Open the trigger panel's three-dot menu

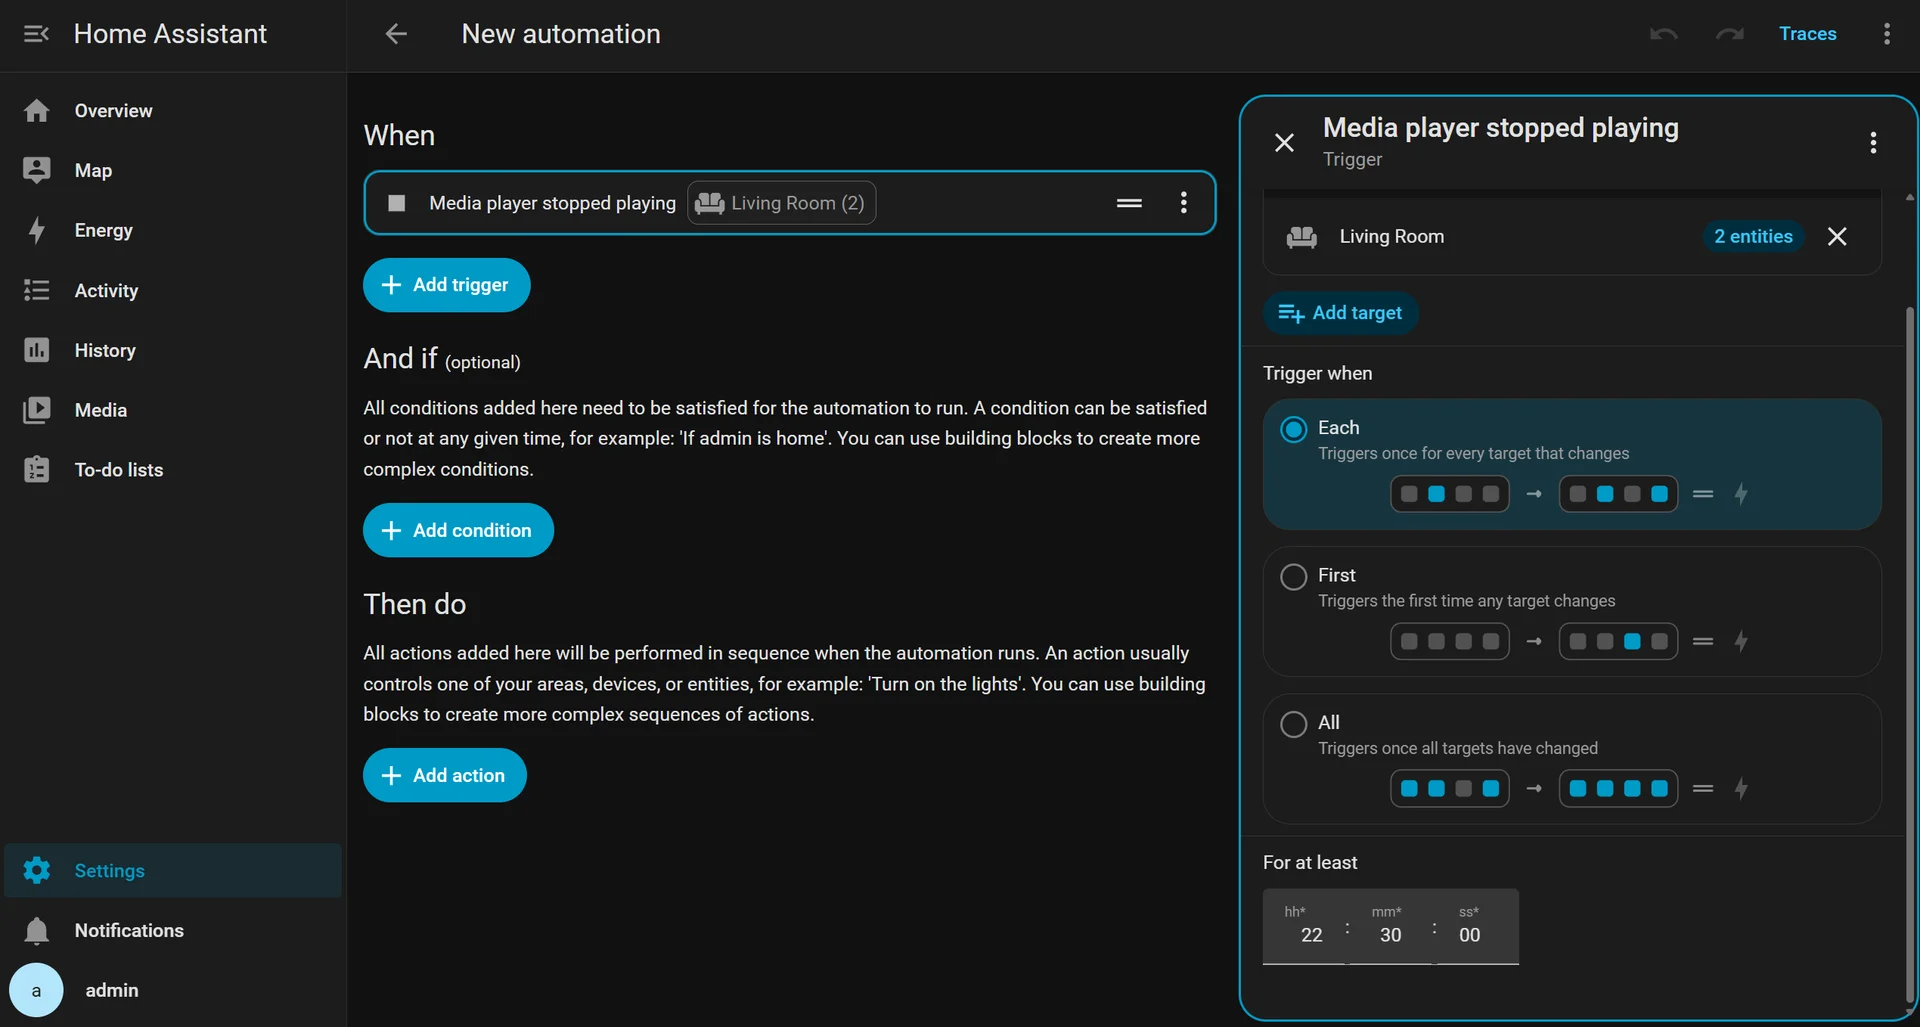(1873, 143)
